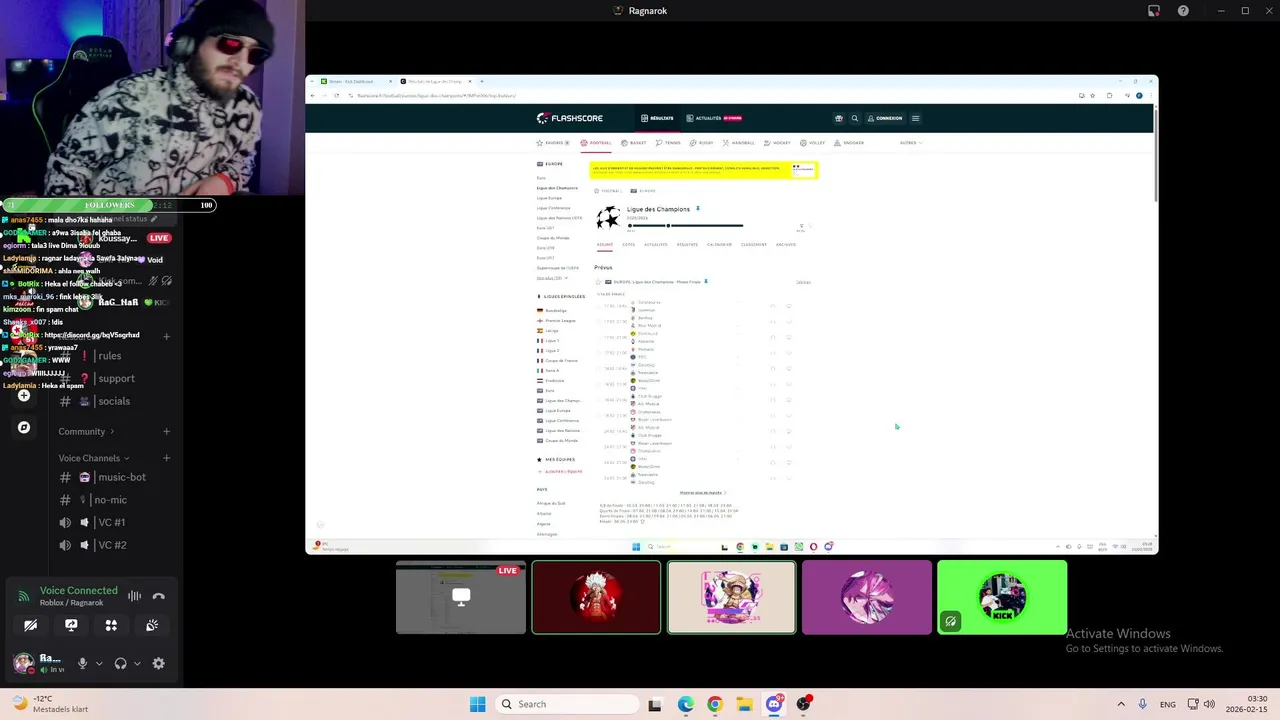
Task: Open Premier League in pinned leagues
Action: (x=556, y=320)
